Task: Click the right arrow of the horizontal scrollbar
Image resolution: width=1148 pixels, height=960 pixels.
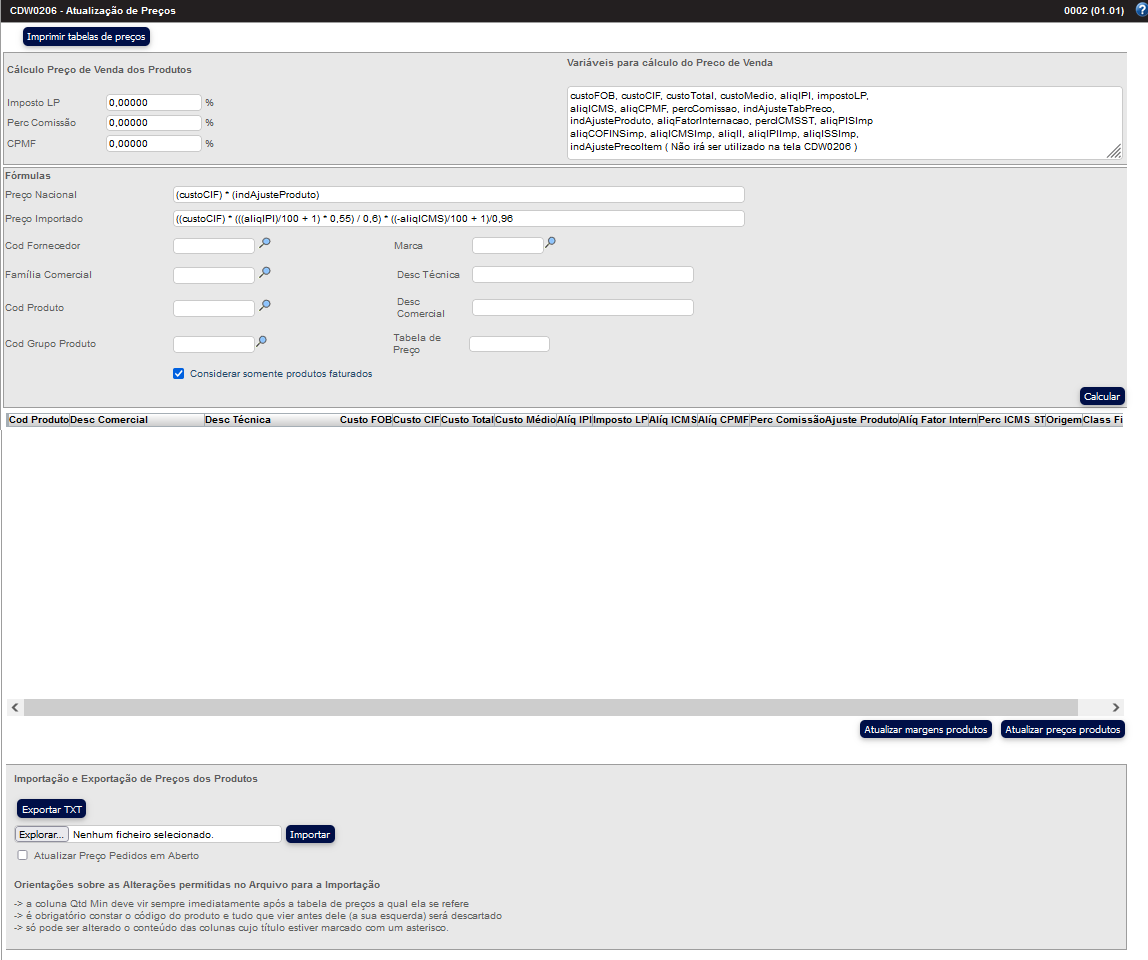Action: pos(1118,707)
